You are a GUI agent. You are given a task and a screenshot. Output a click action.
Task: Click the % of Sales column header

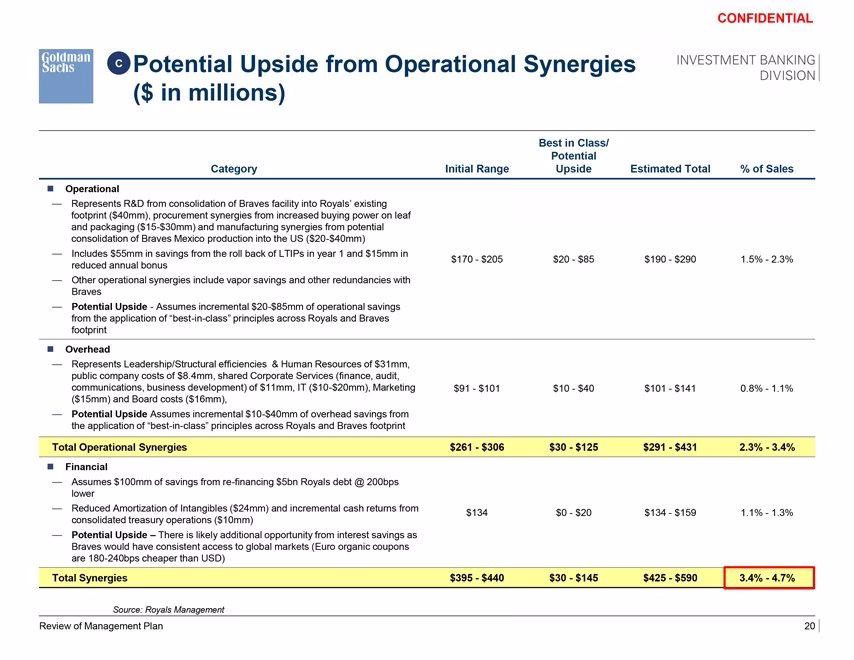766,169
